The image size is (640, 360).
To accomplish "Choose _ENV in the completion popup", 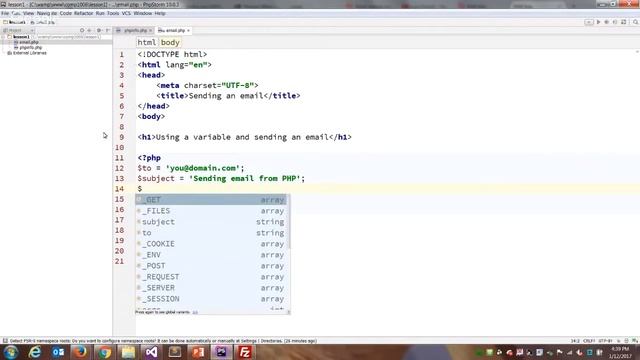I will 211,255.
